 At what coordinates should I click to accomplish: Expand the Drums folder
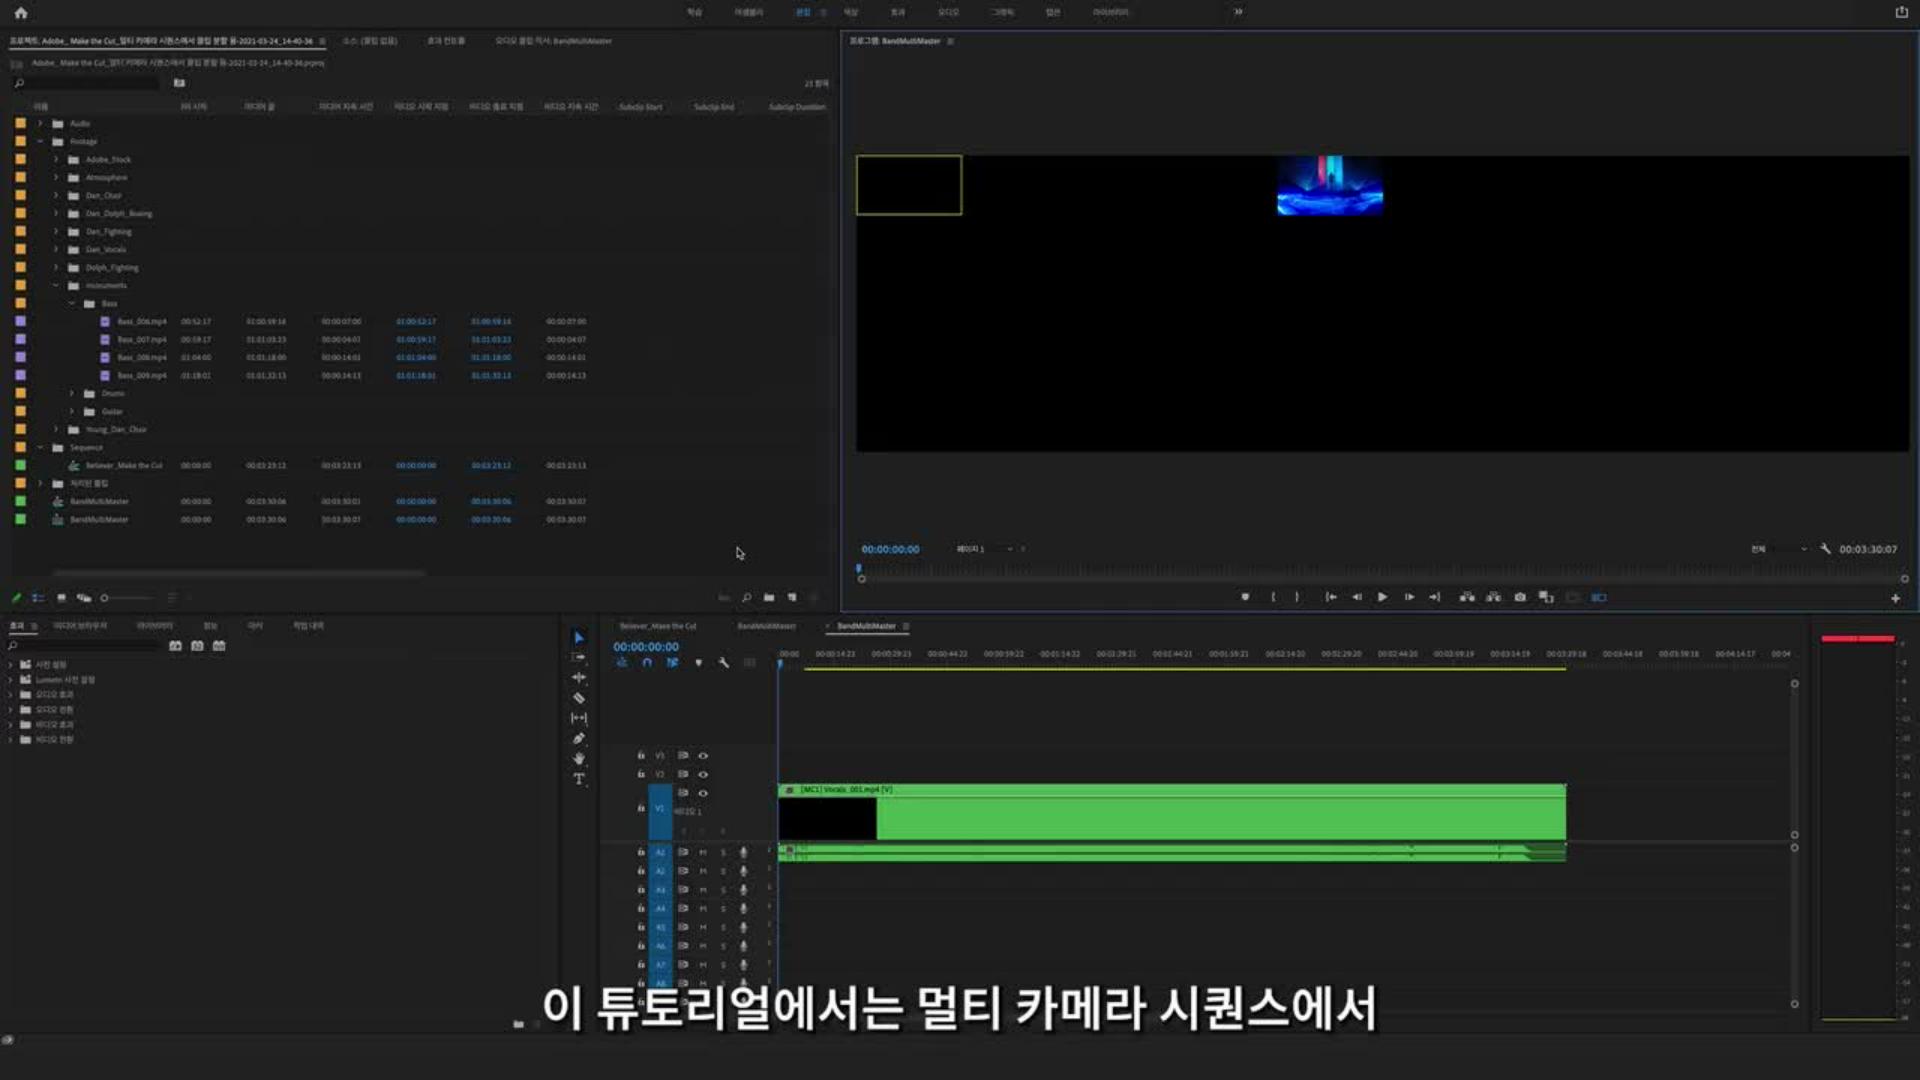(72, 394)
